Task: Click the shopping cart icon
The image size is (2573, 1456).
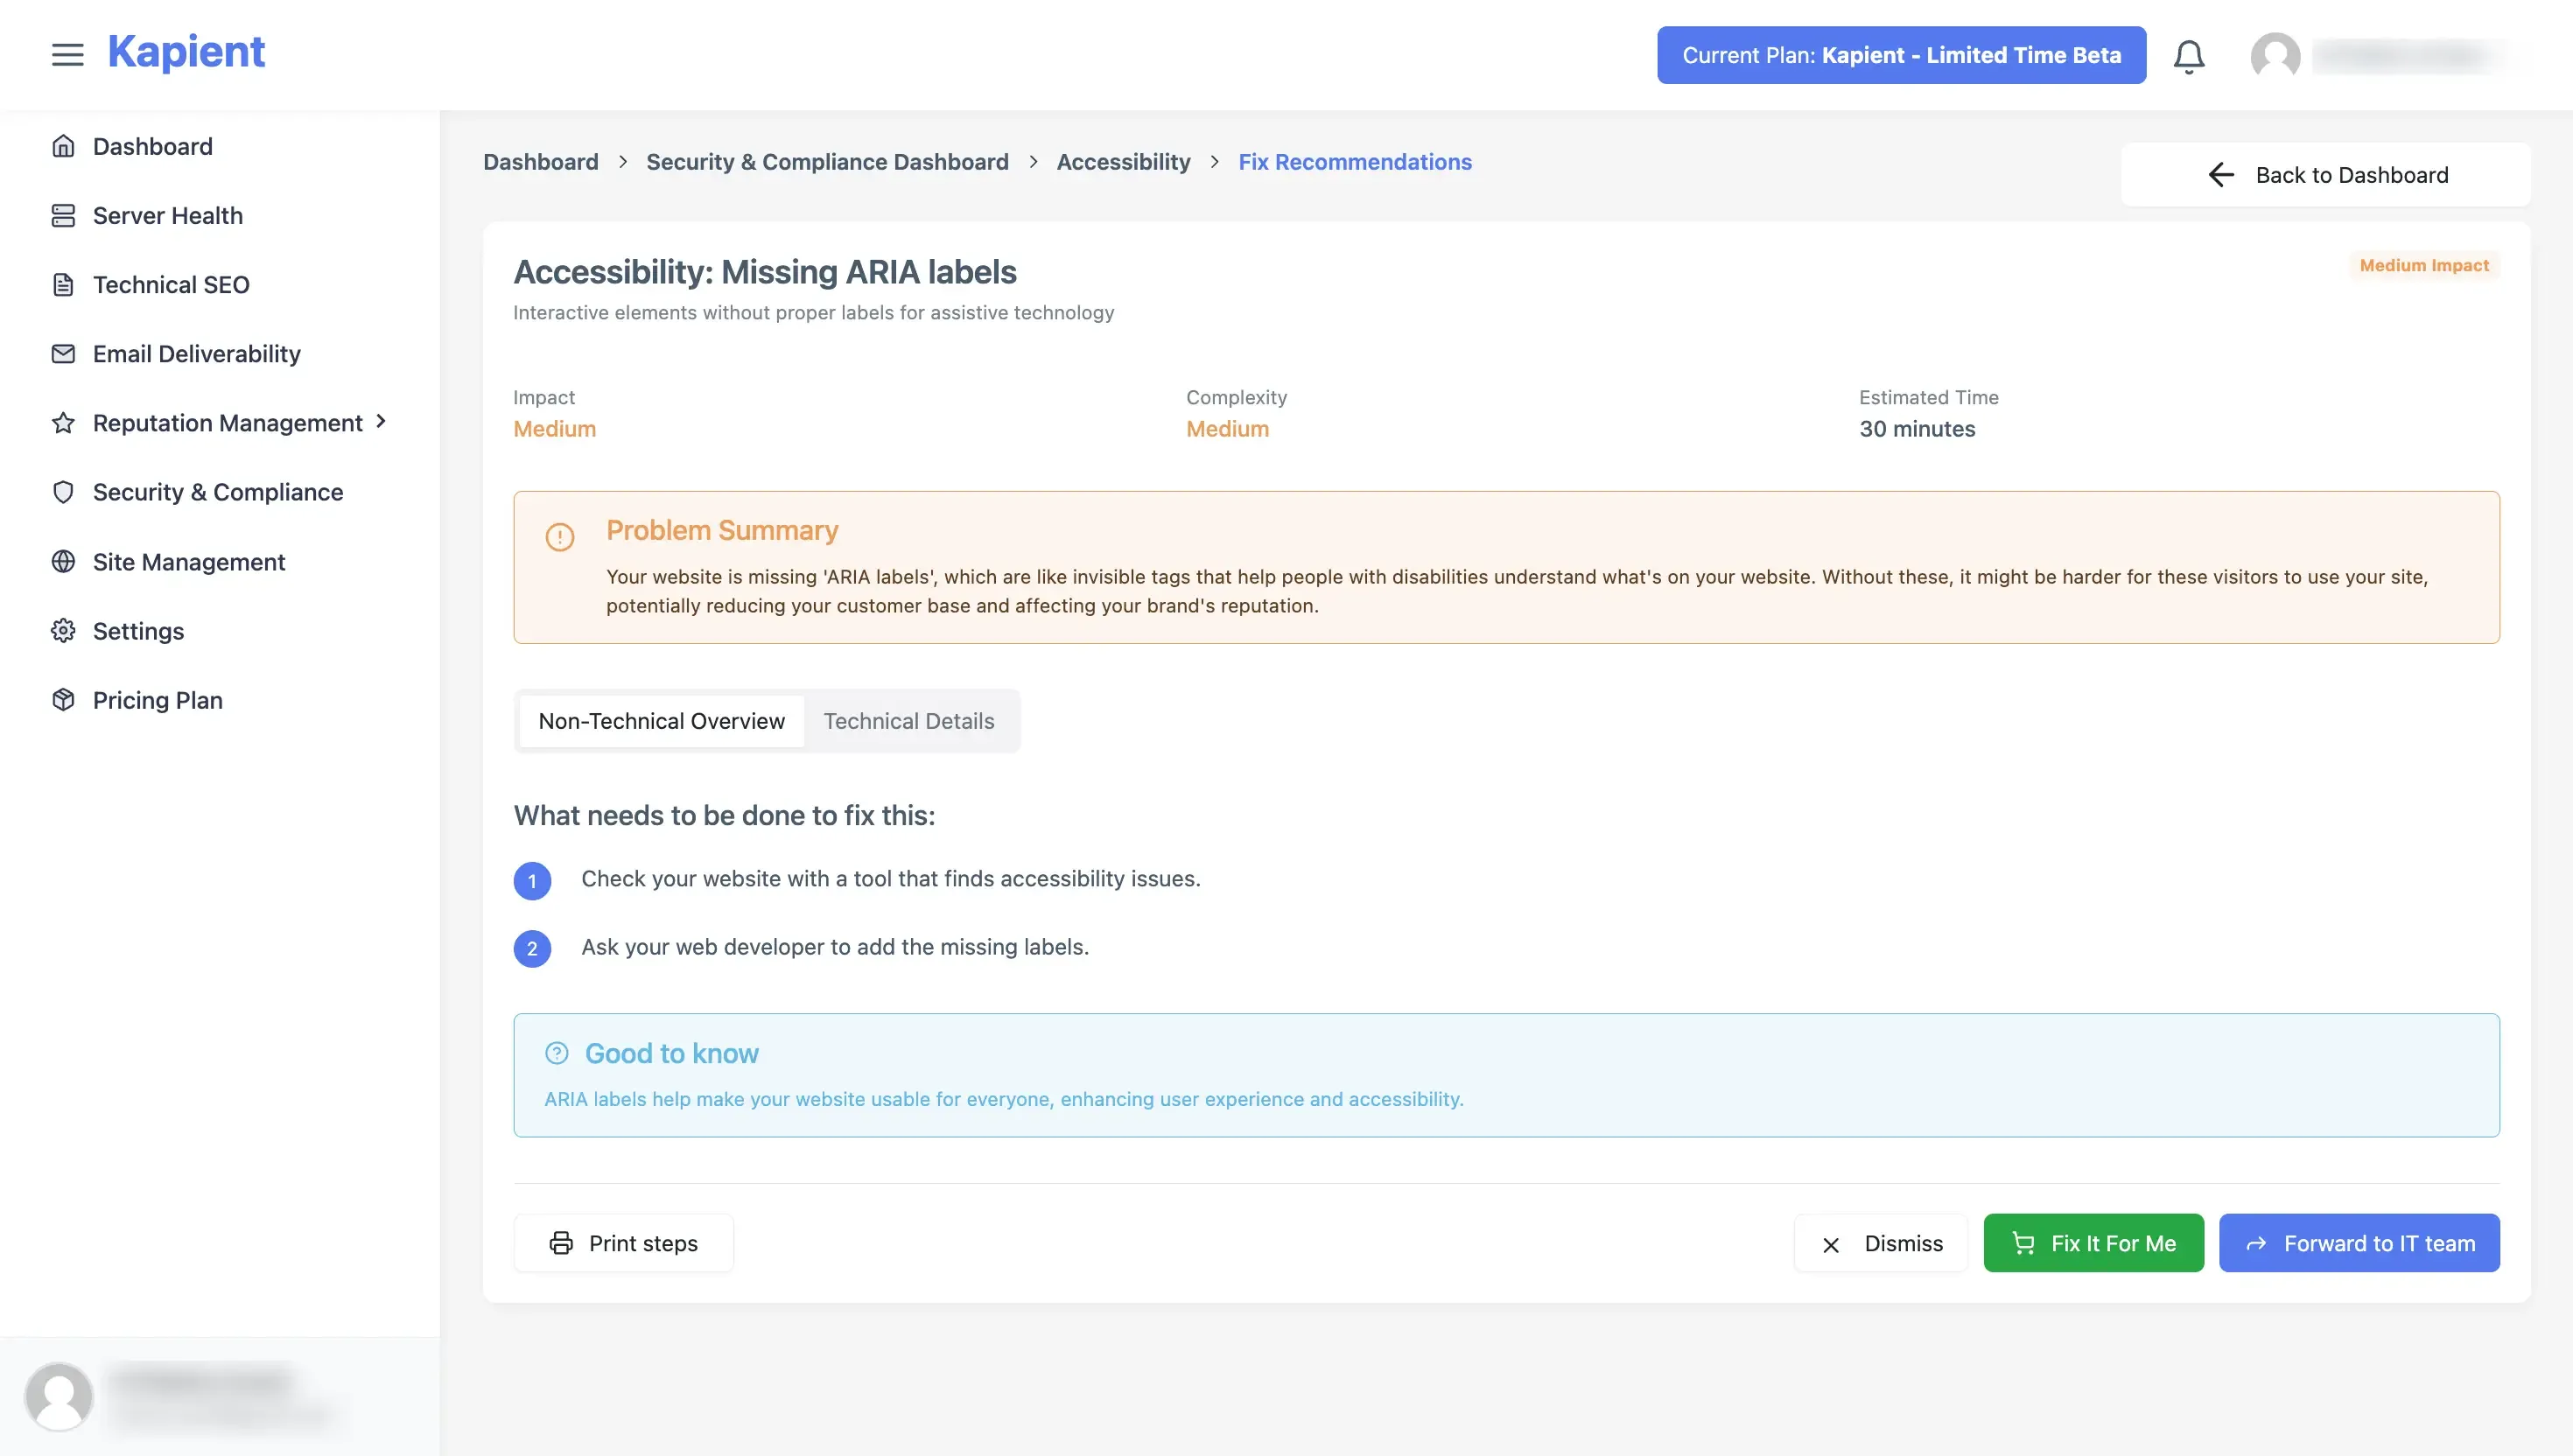Action: pyautogui.click(x=2022, y=1242)
